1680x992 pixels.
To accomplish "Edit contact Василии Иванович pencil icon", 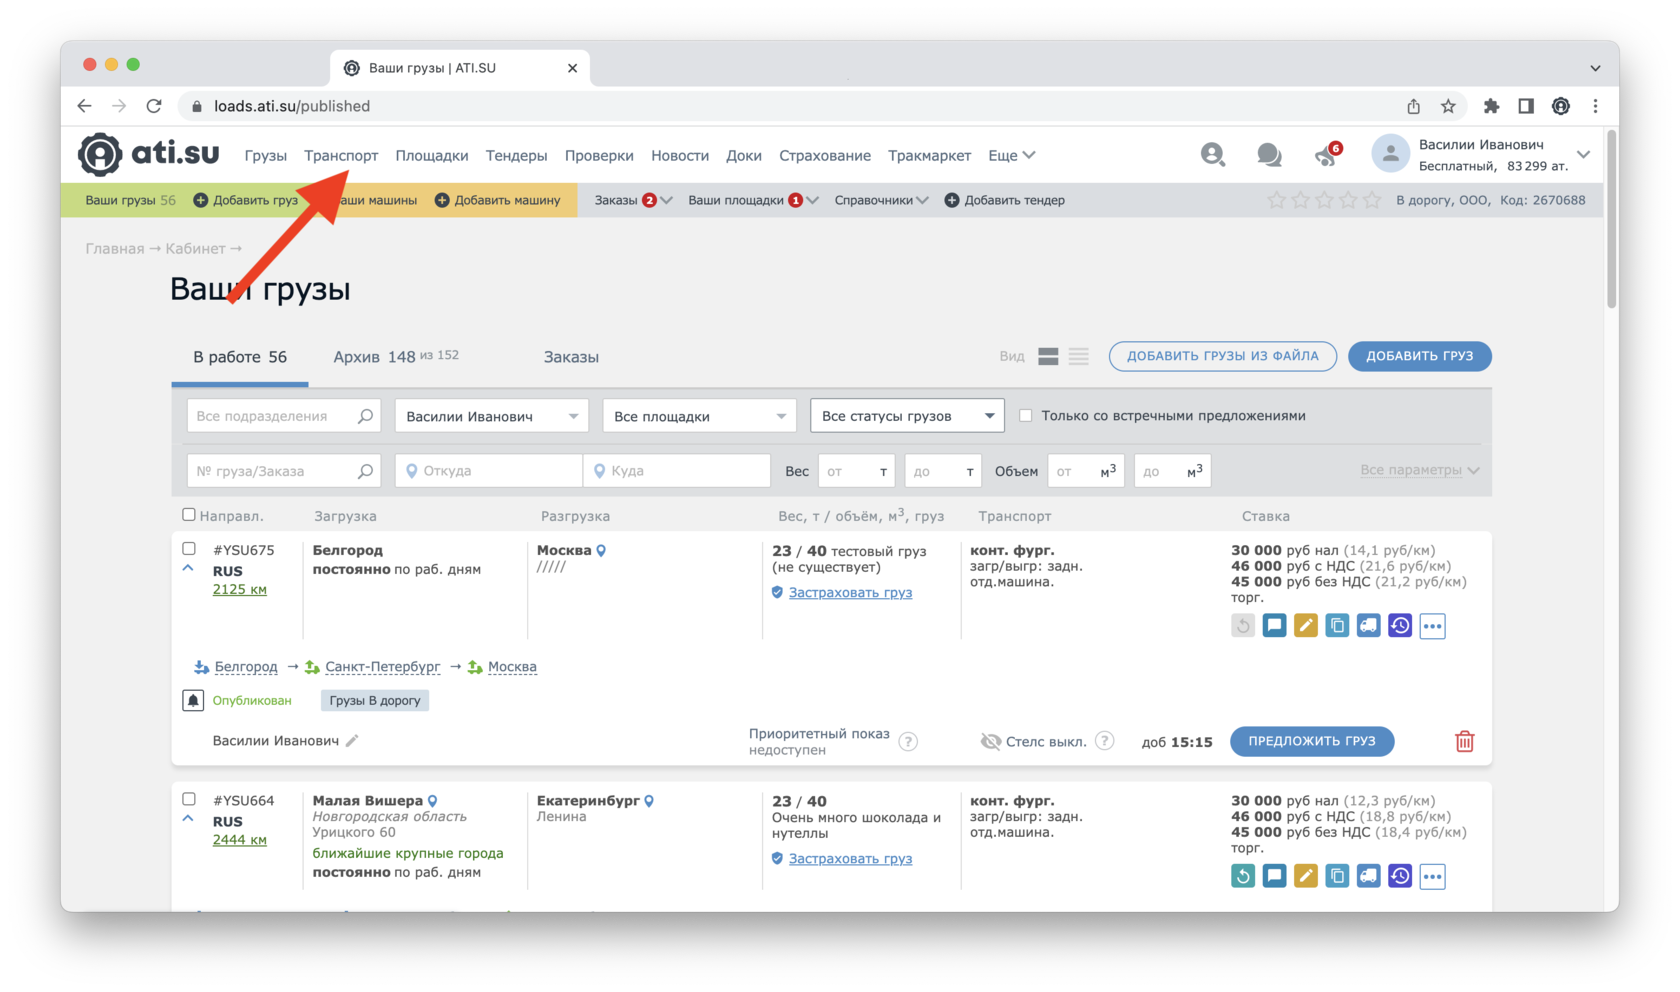I will click(352, 741).
